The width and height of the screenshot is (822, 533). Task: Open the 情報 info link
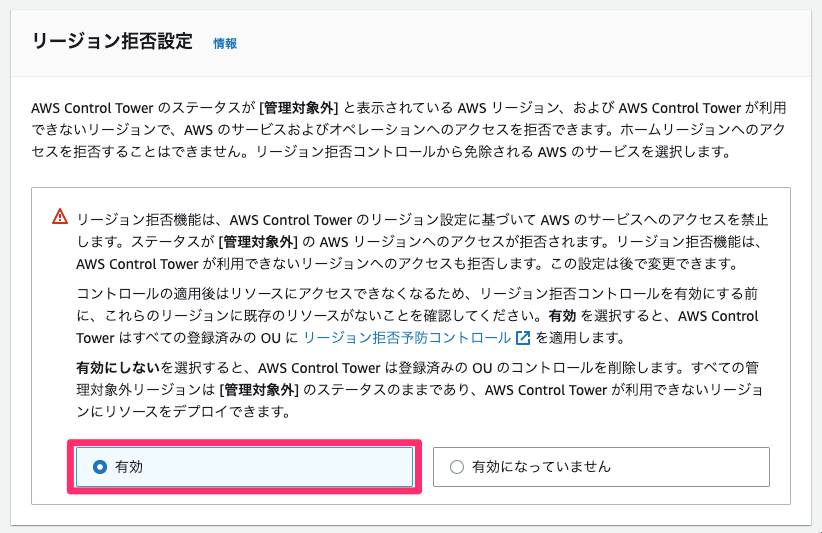point(225,43)
